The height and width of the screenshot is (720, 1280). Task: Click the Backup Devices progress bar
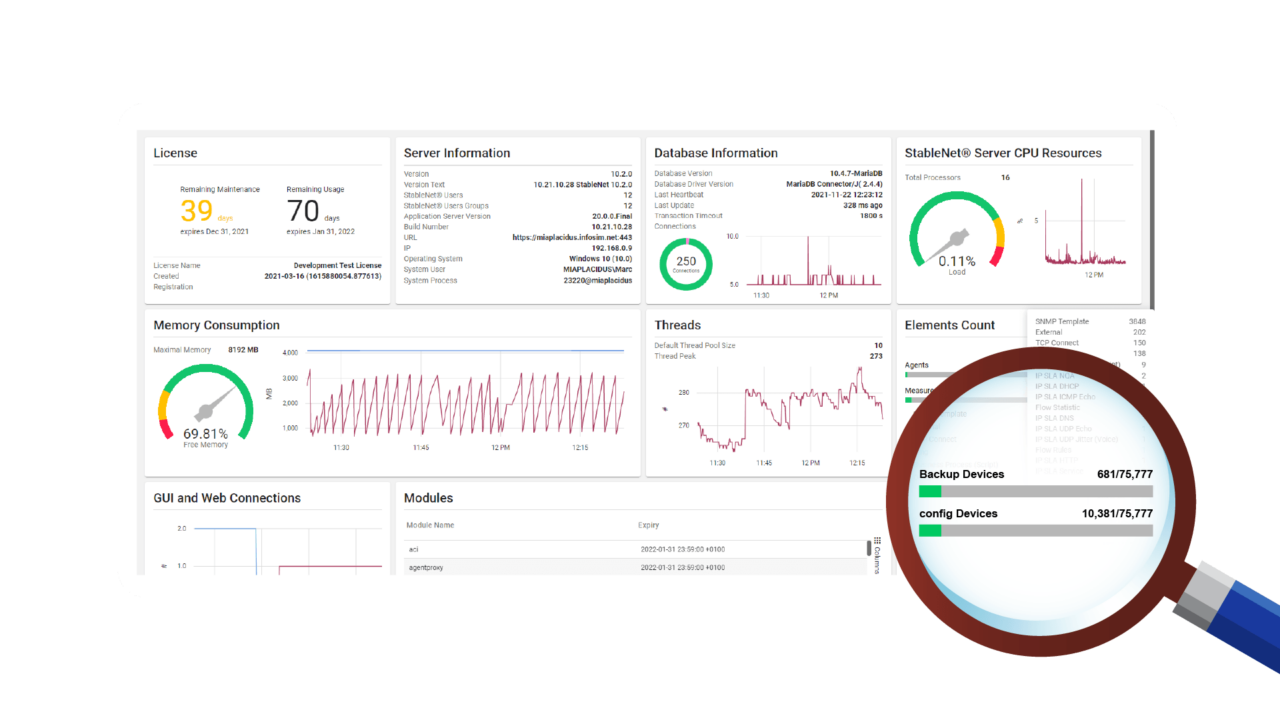[x=1035, y=491]
